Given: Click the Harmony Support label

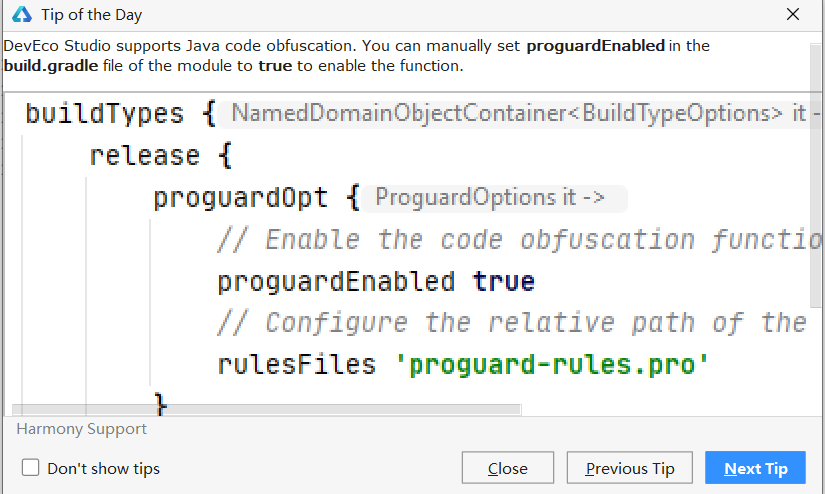Looking at the screenshot, I should 82,429.
